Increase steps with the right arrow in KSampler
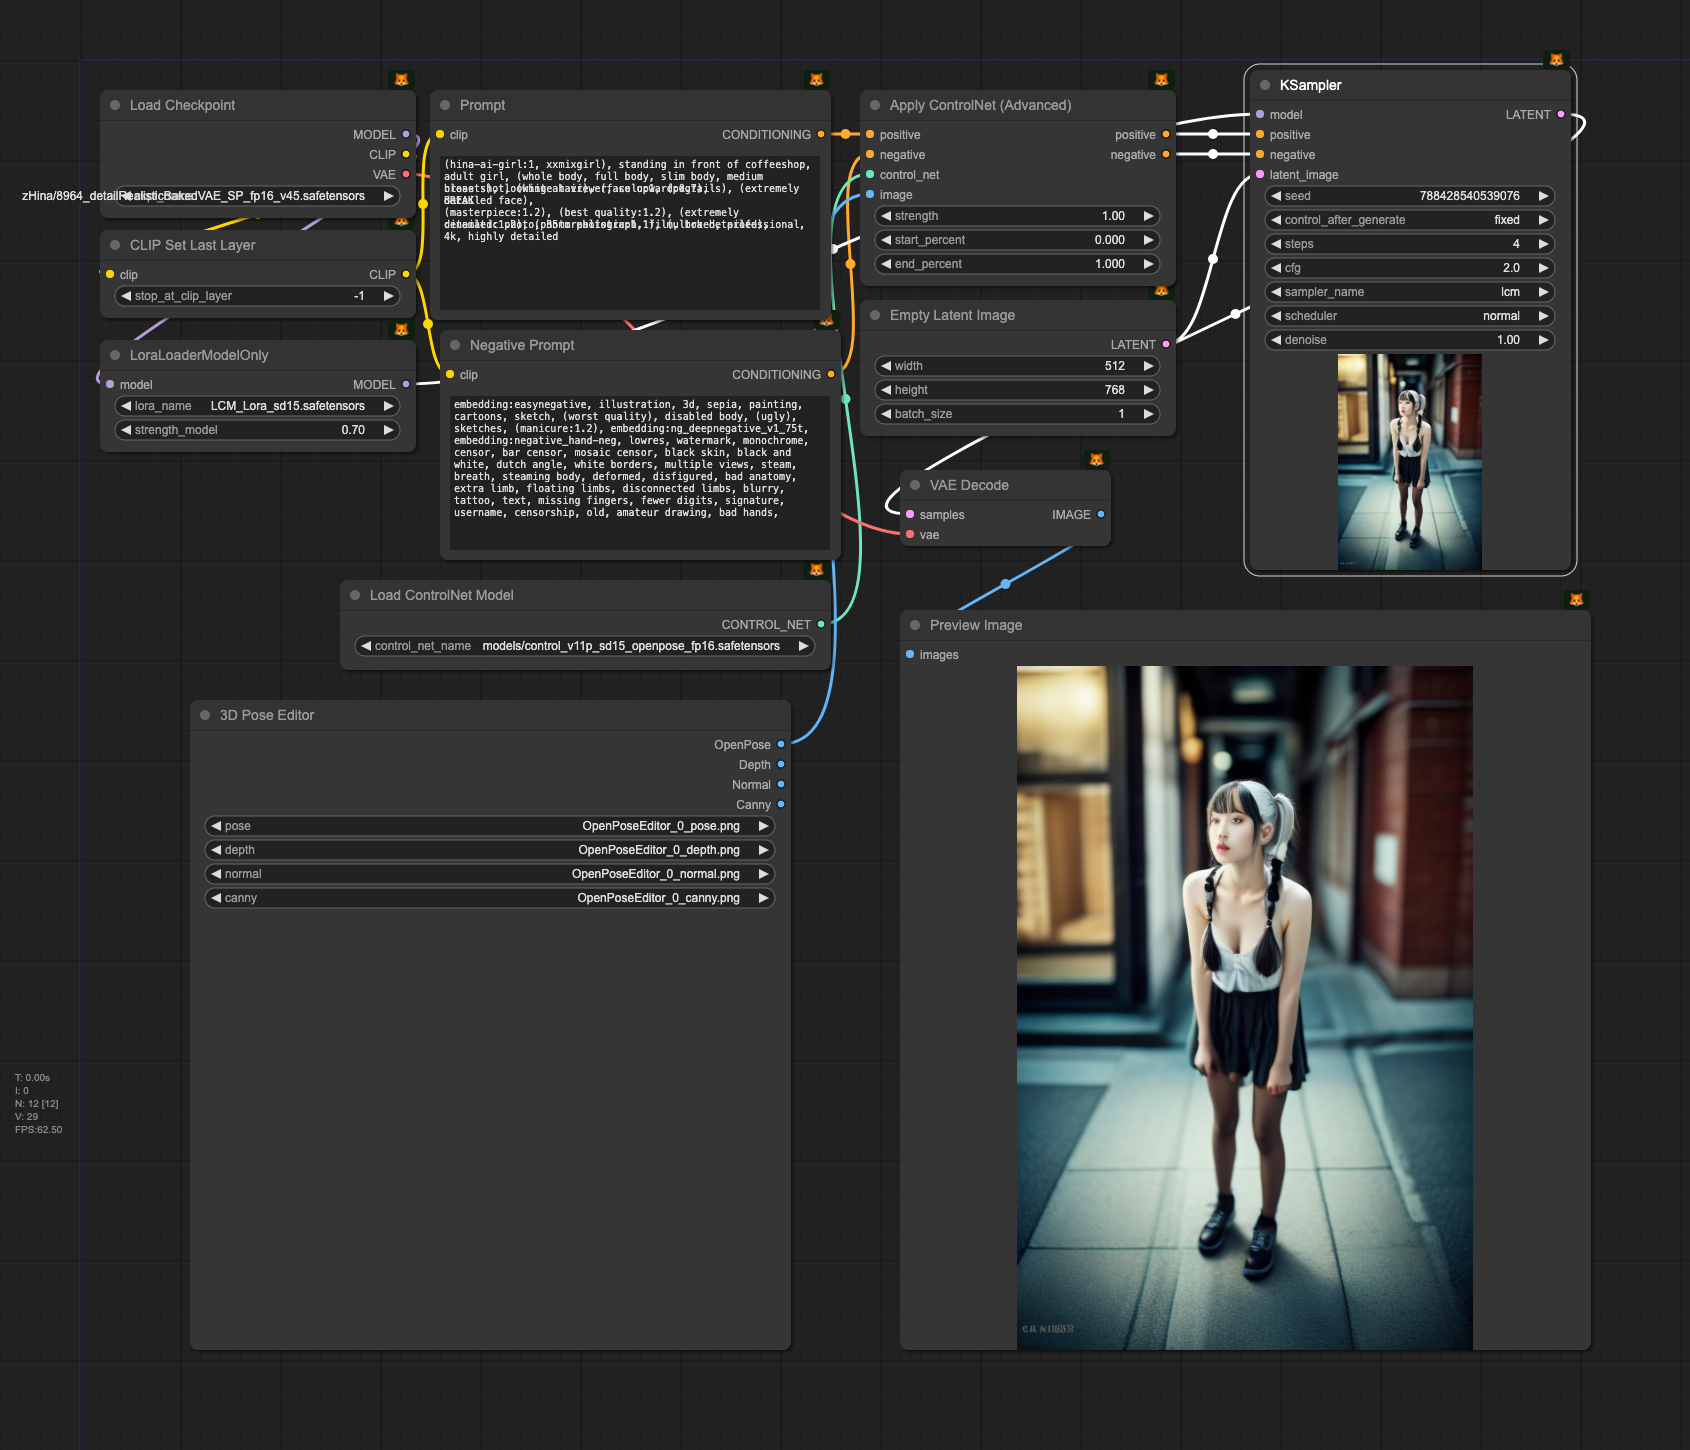 (x=1543, y=244)
